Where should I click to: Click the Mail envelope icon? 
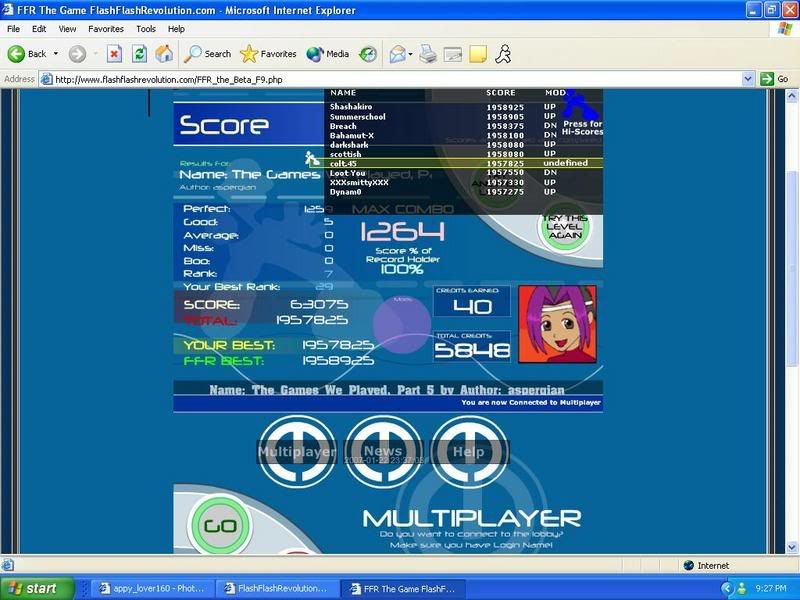397,54
